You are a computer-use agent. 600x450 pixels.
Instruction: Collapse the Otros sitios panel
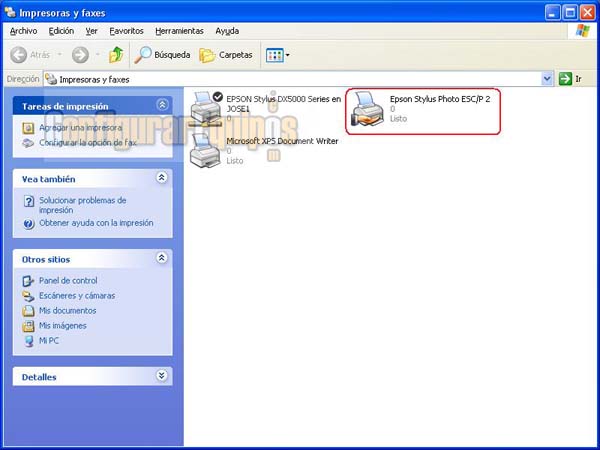[162, 258]
